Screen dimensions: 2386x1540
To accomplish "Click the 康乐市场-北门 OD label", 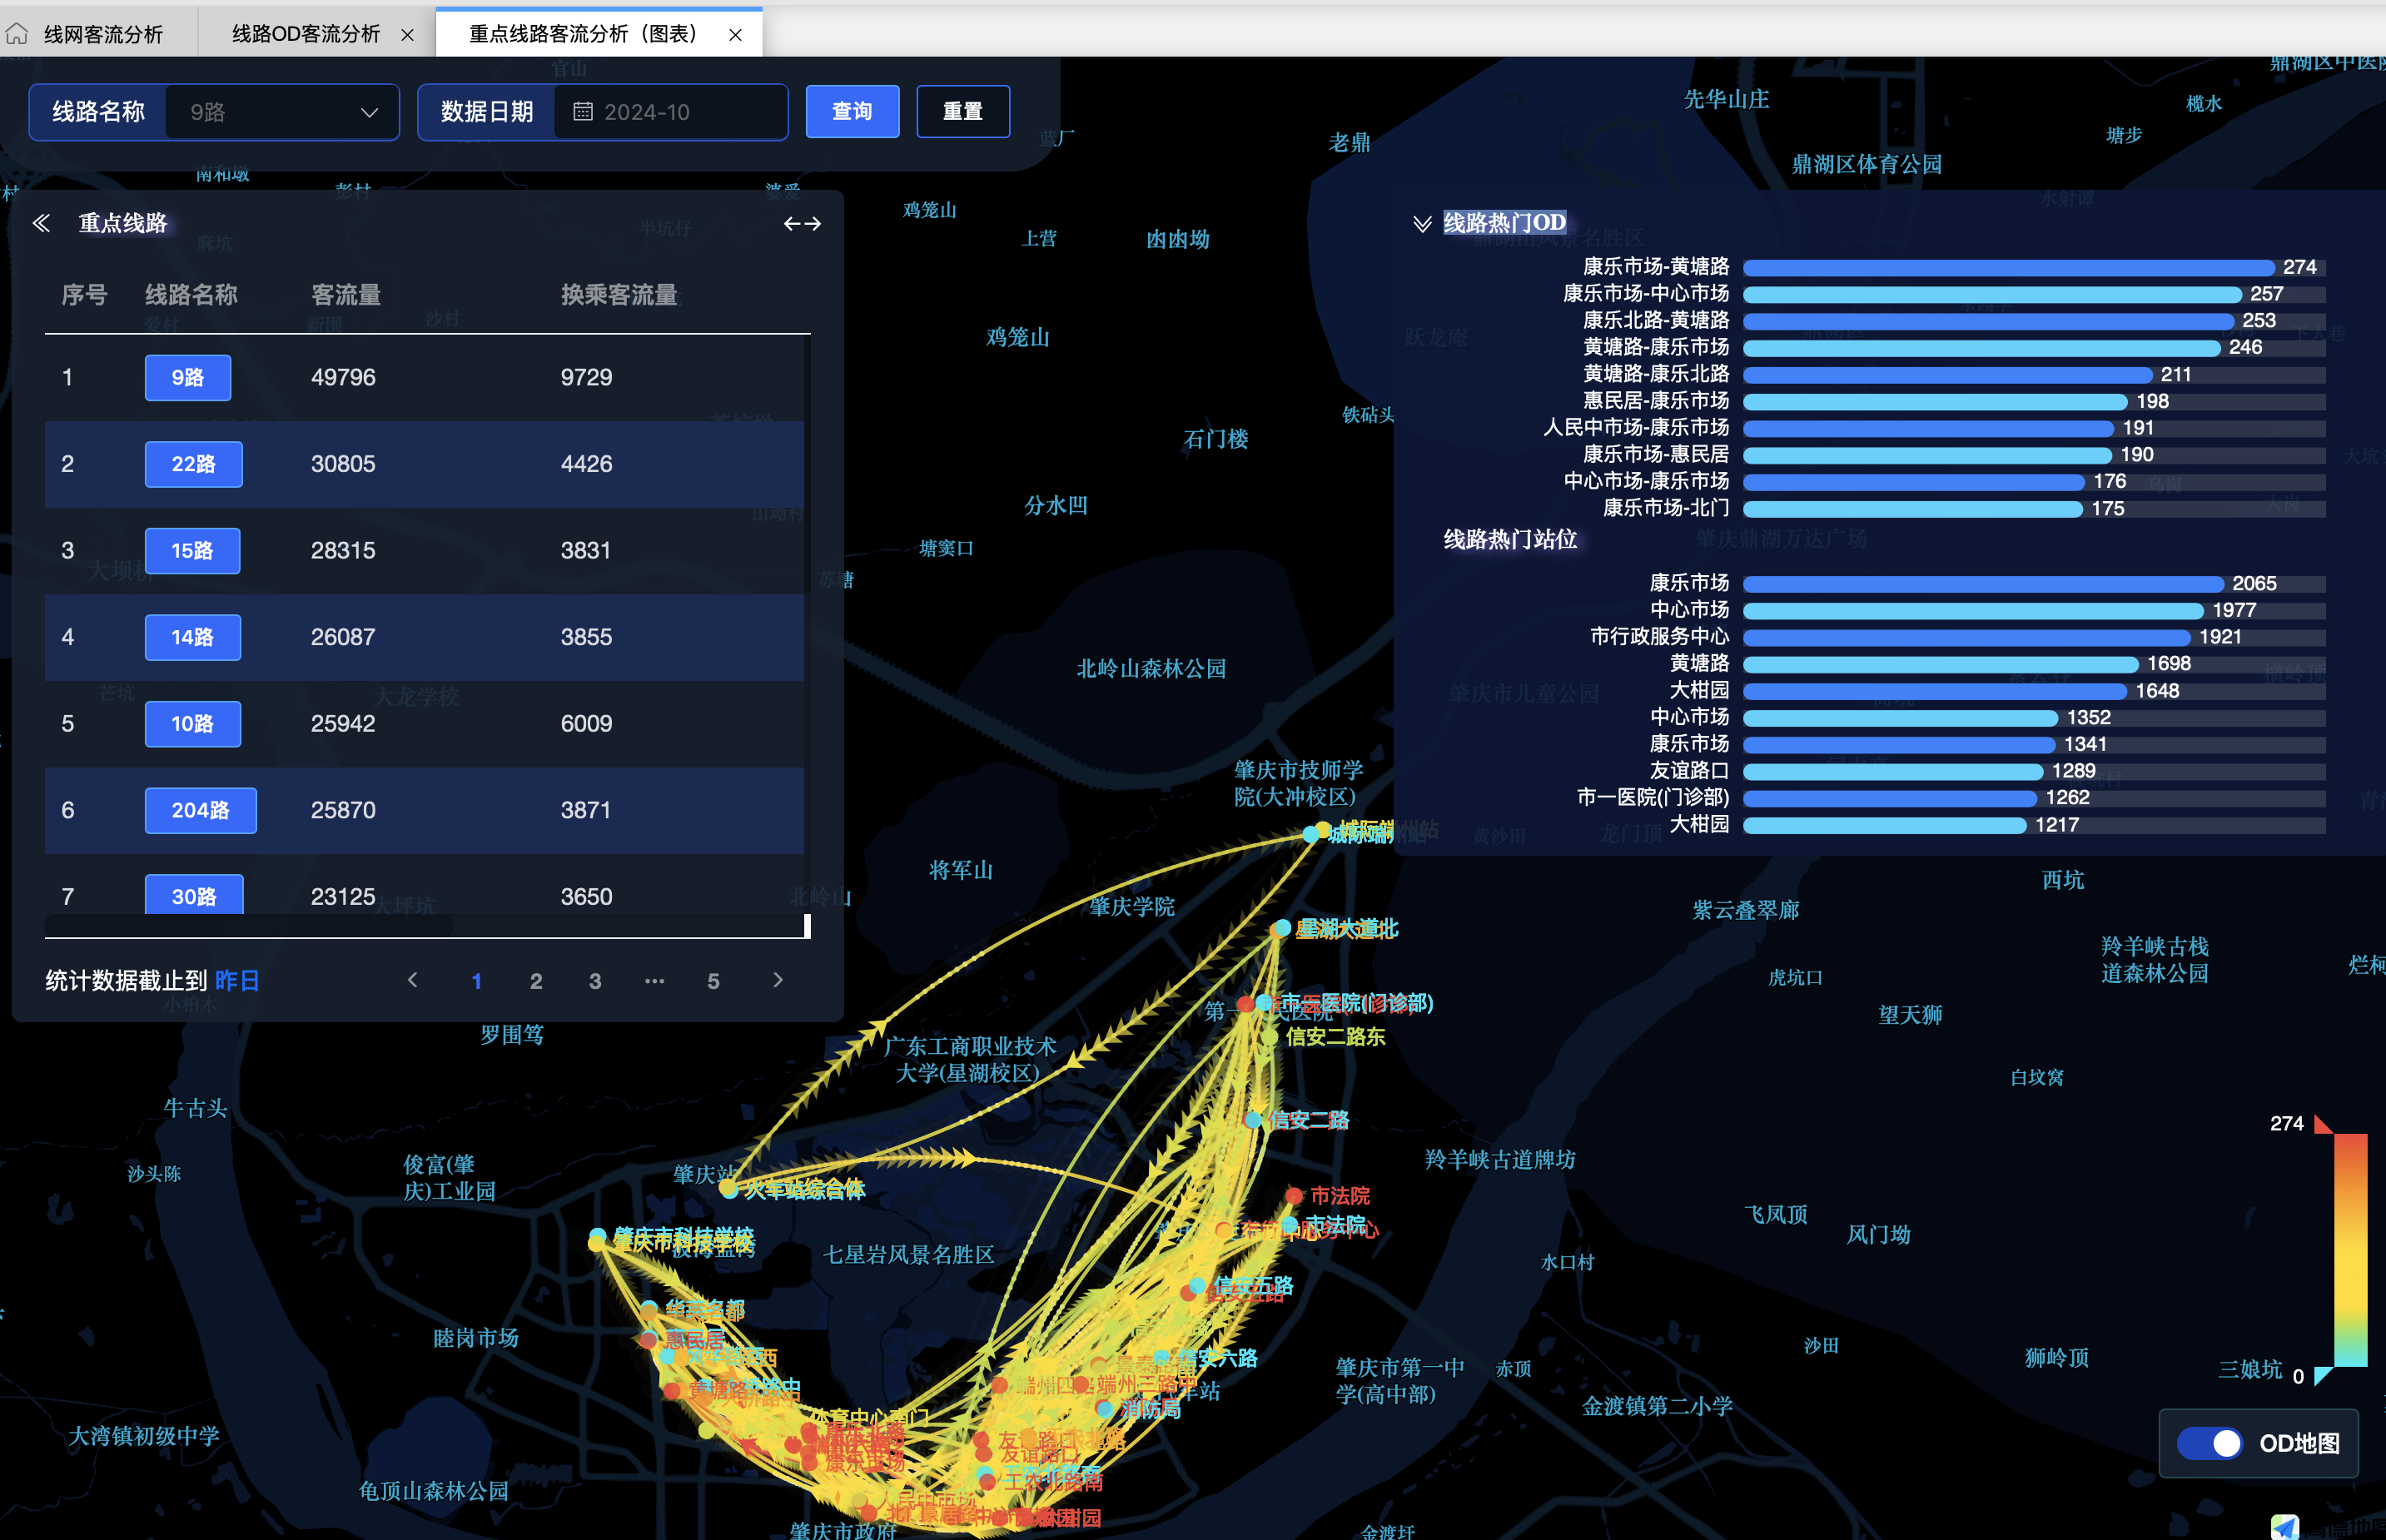I will tap(1666, 508).
